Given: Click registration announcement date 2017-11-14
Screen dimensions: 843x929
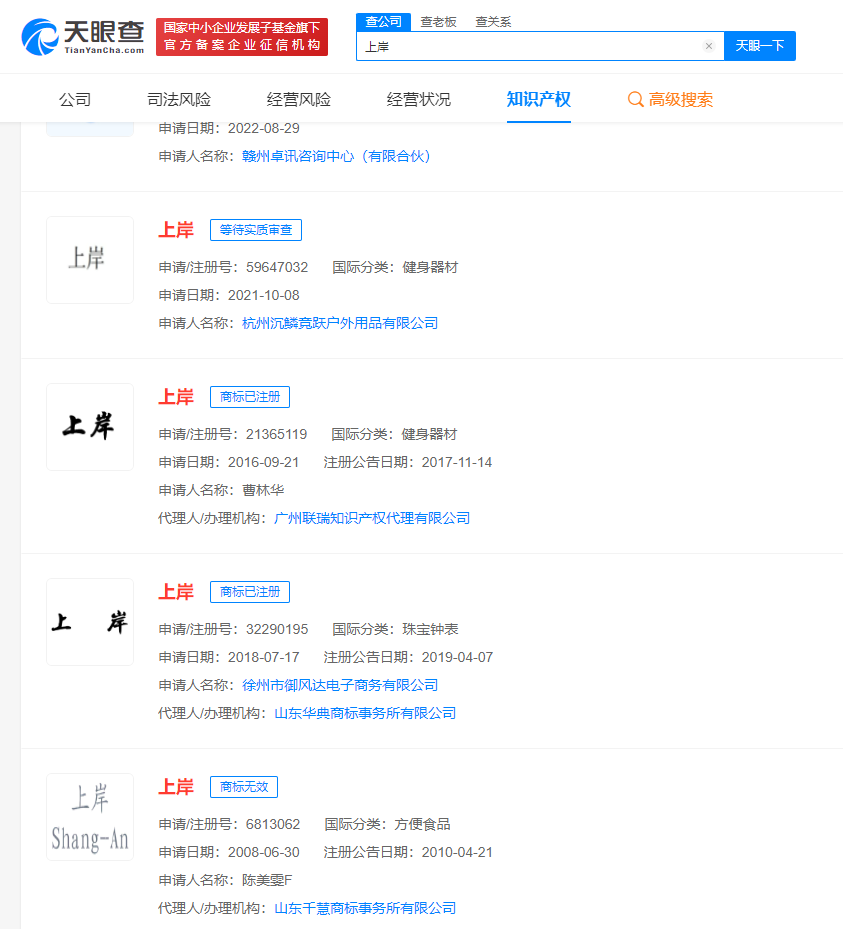Looking at the screenshot, I should (457, 463).
